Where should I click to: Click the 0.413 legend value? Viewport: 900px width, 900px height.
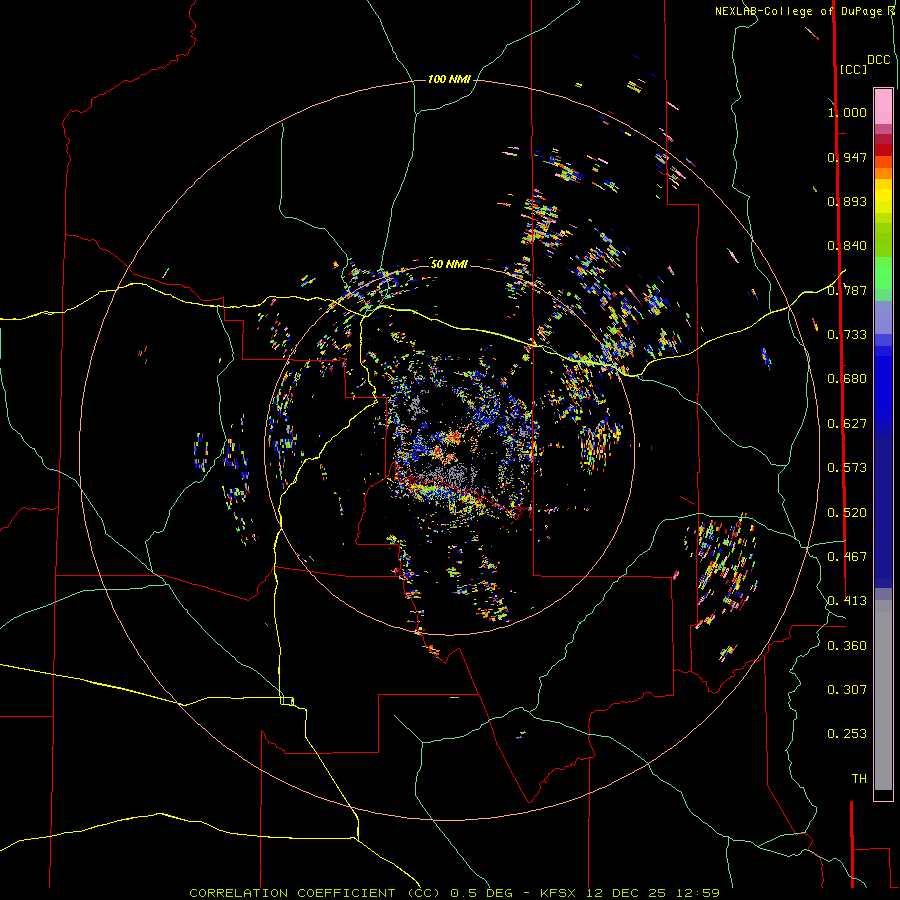pos(847,601)
